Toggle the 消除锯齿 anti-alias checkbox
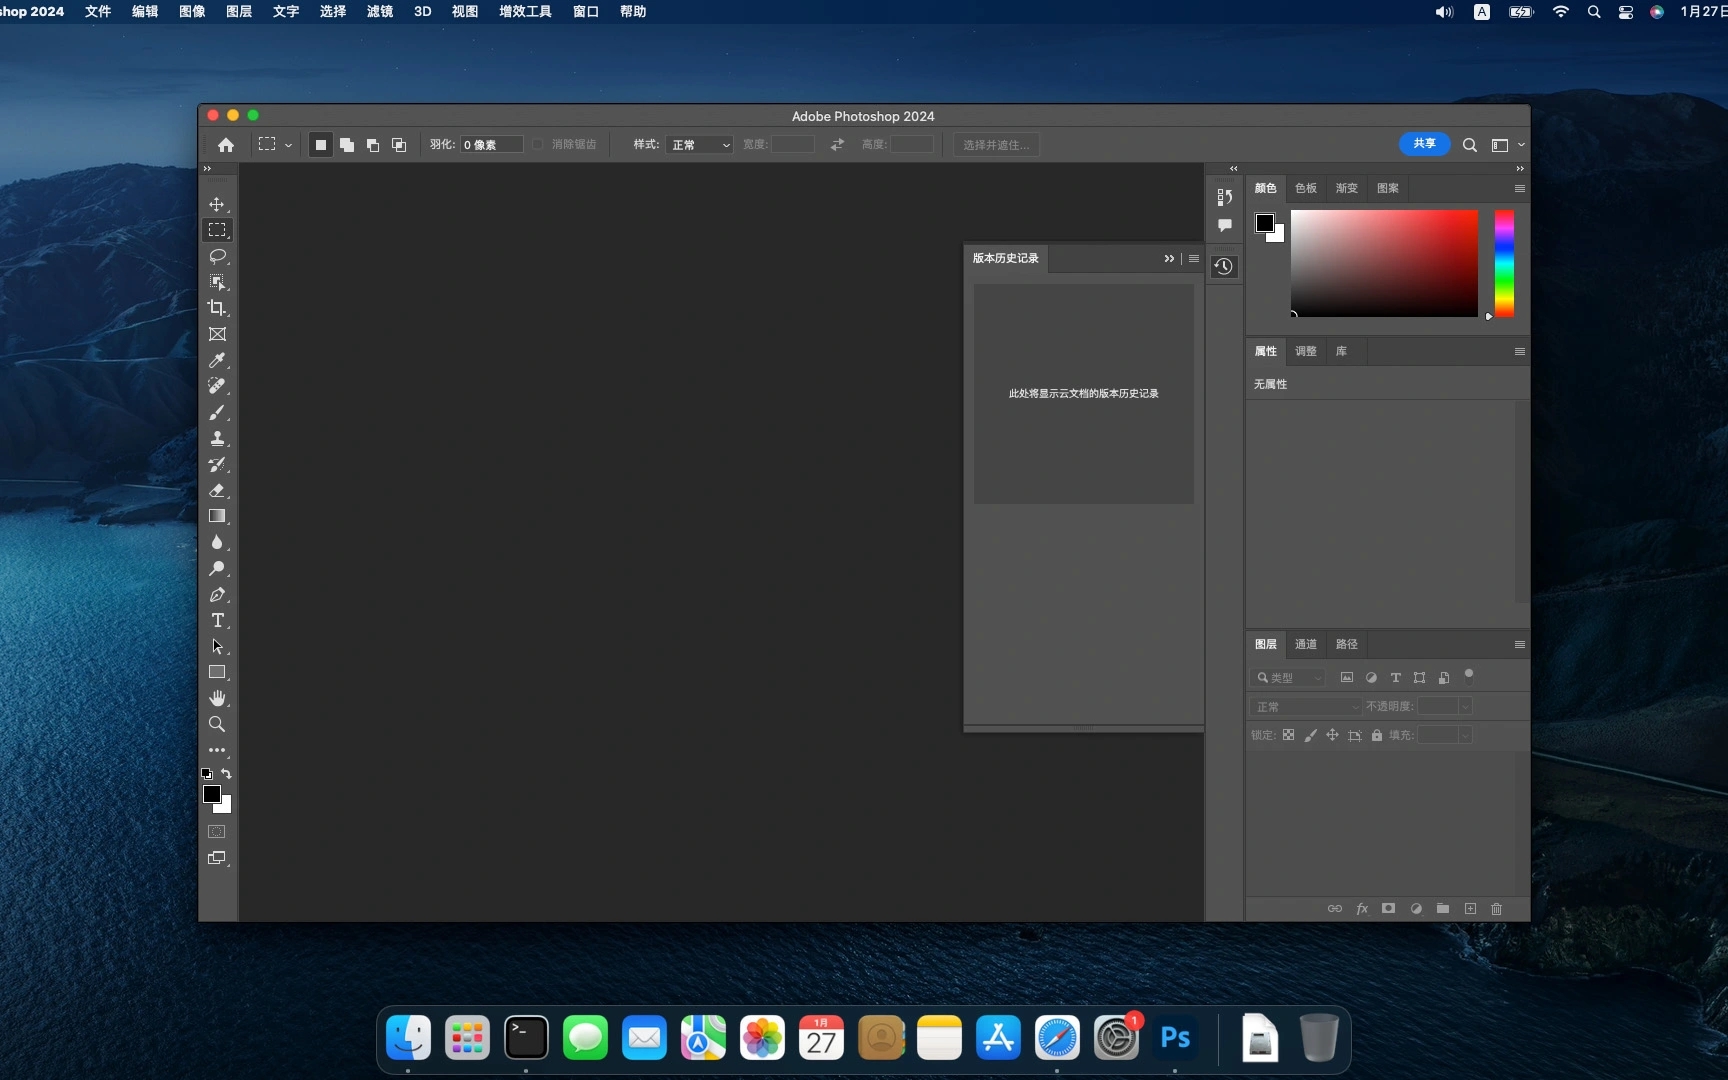 tap(538, 145)
